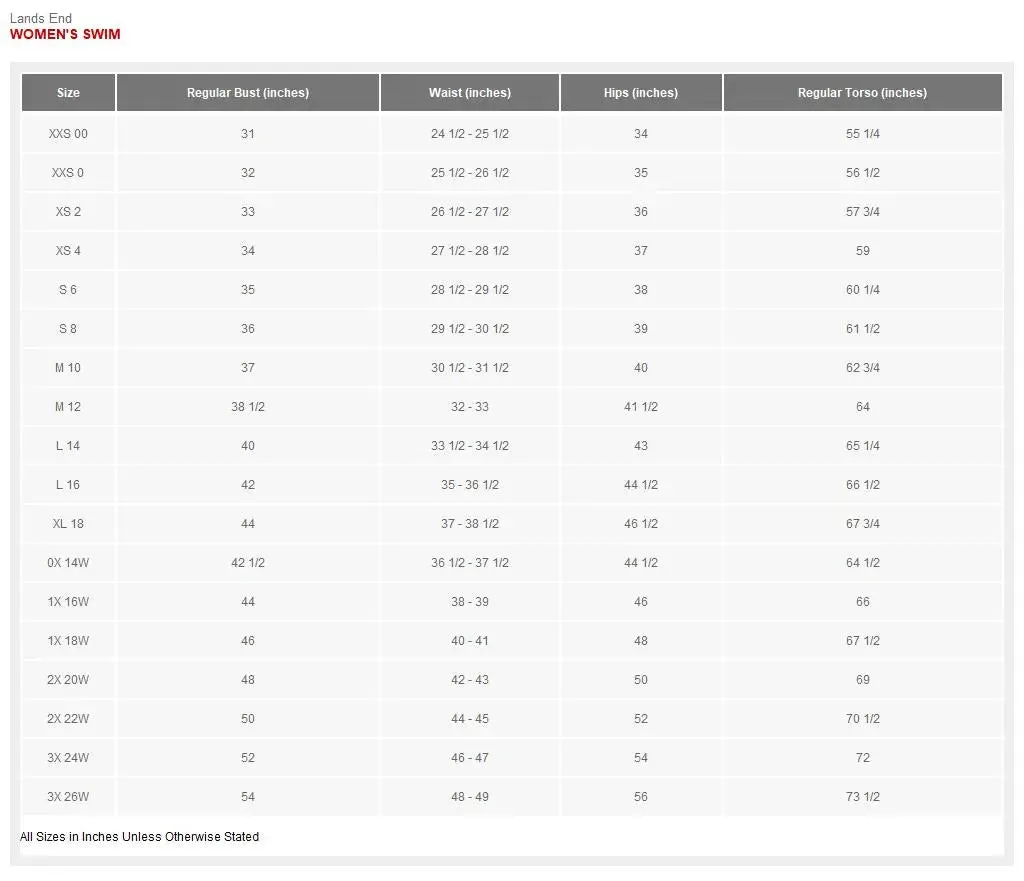Select the 'XL 18' size cell
The width and height of the screenshot is (1024, 881).
pyautogui.click(x=68, y=524)
